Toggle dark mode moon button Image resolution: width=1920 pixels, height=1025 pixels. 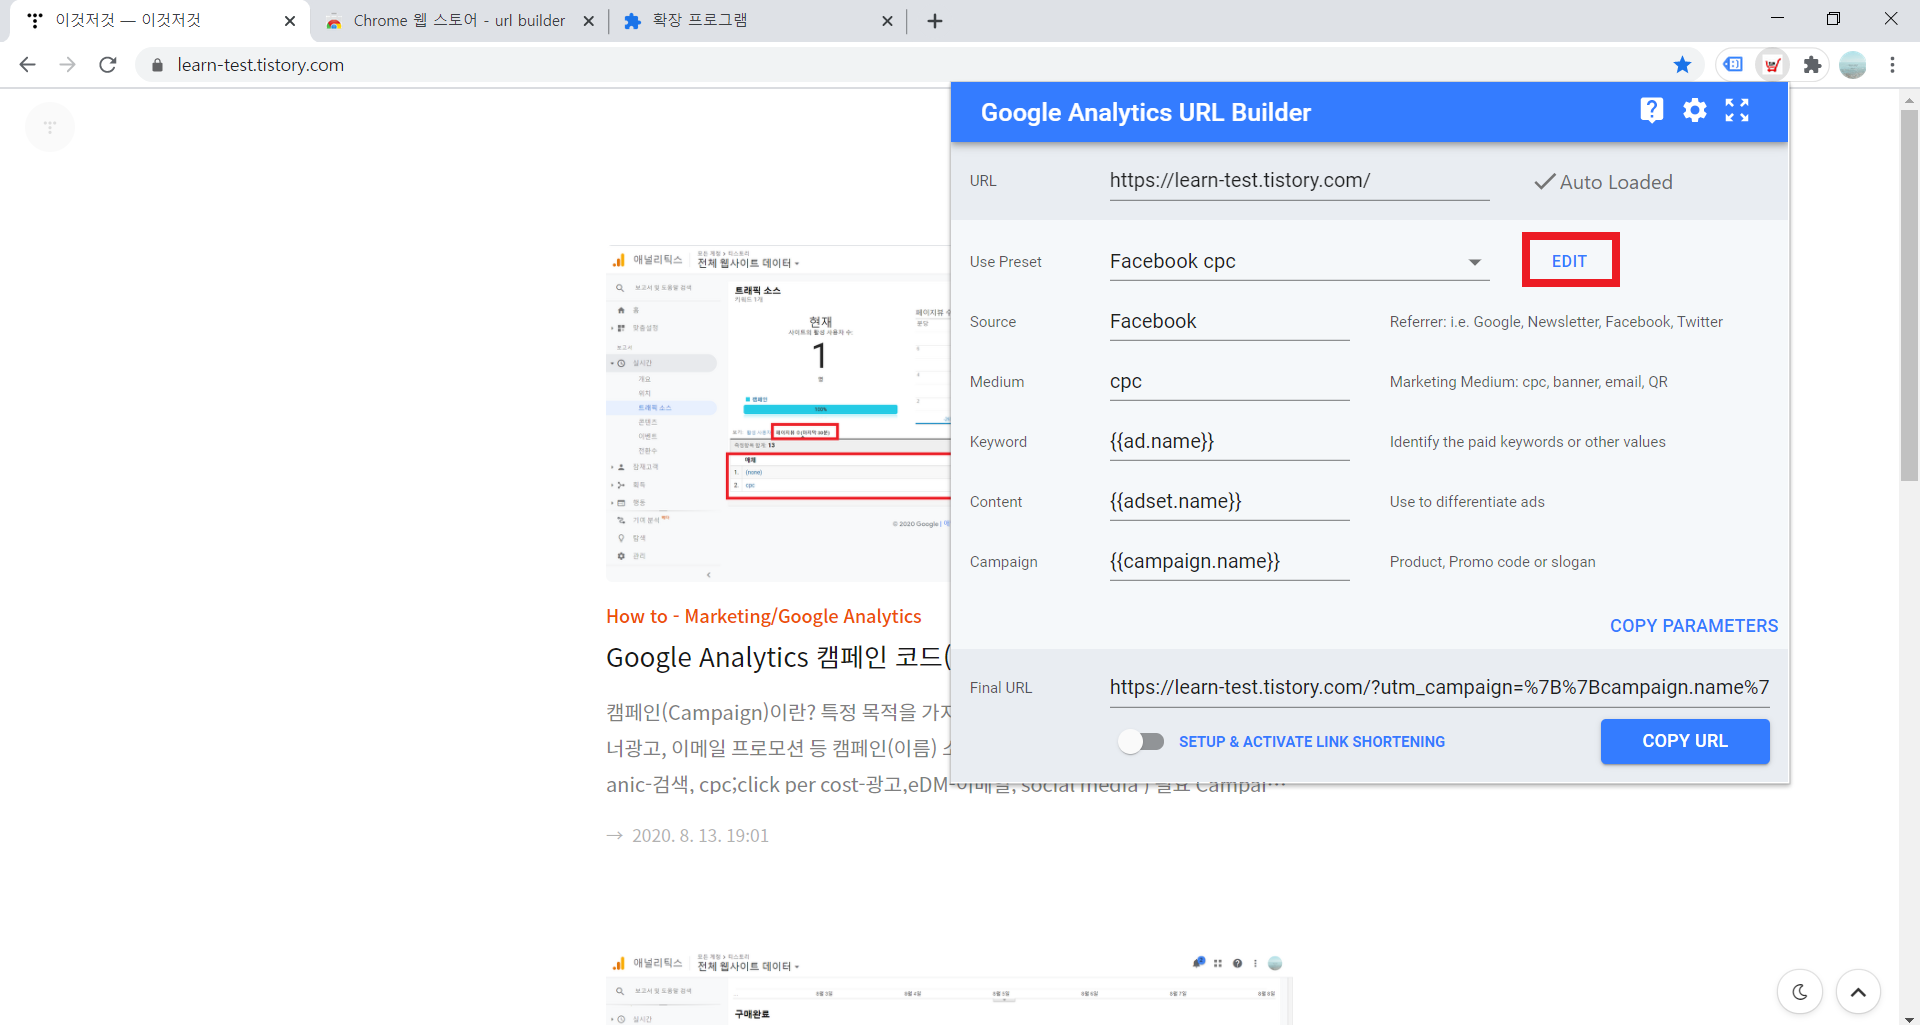pos(1800,992)
